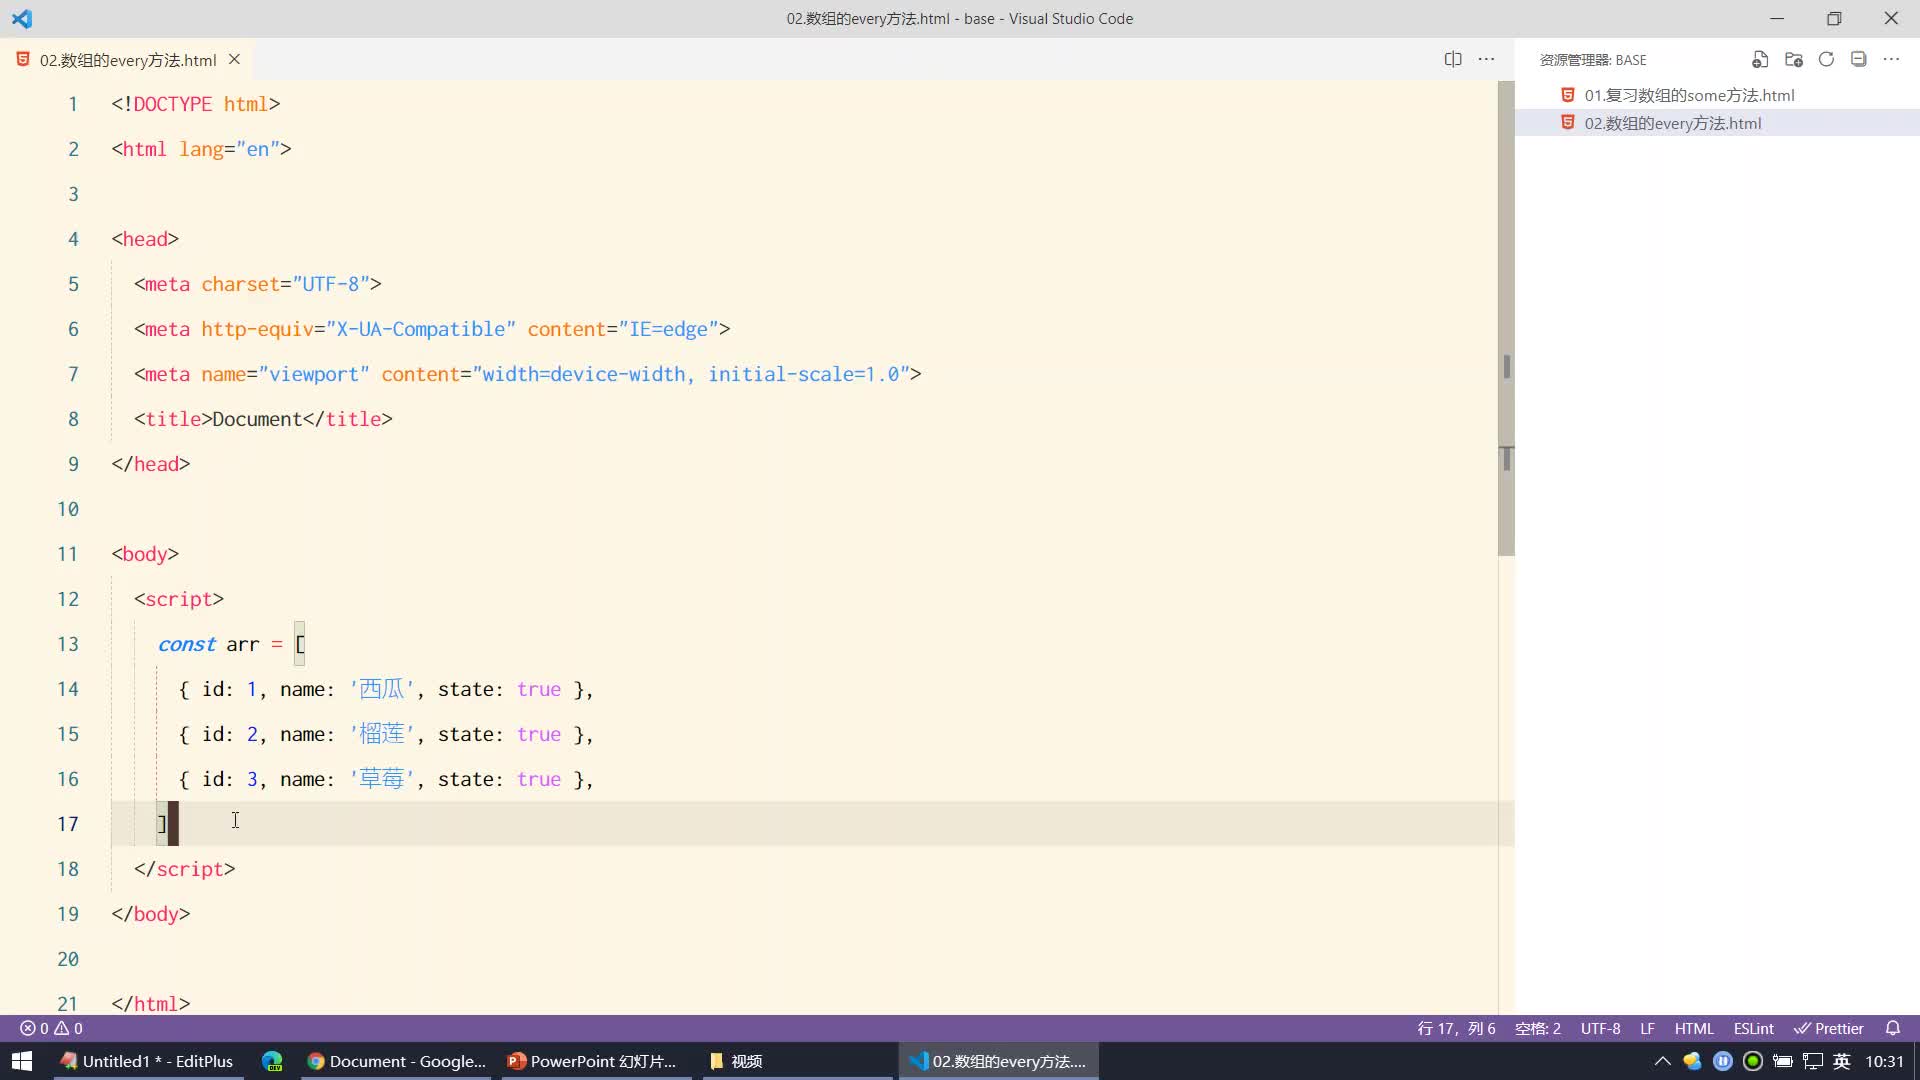Click the VS Code taskbar button
This screenshot has height=1080, width=1920.
(x=999, y=1061)
